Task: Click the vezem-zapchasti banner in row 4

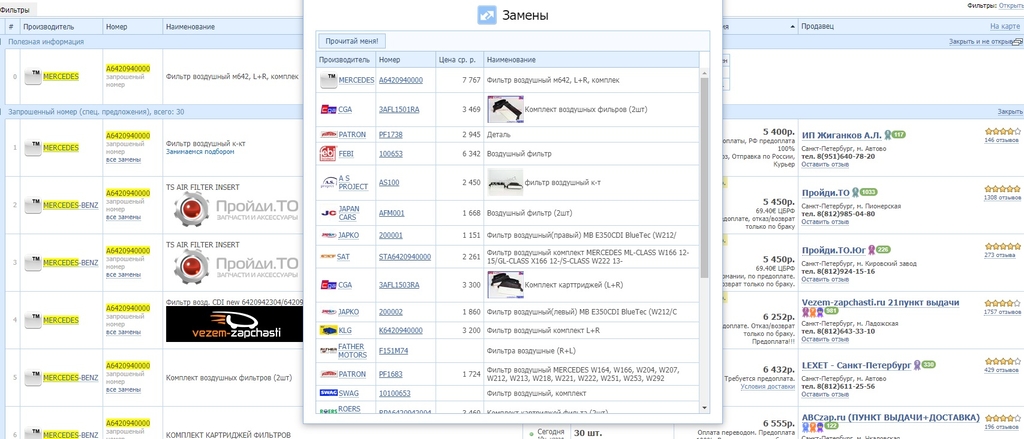Action: tap(234, 324)
